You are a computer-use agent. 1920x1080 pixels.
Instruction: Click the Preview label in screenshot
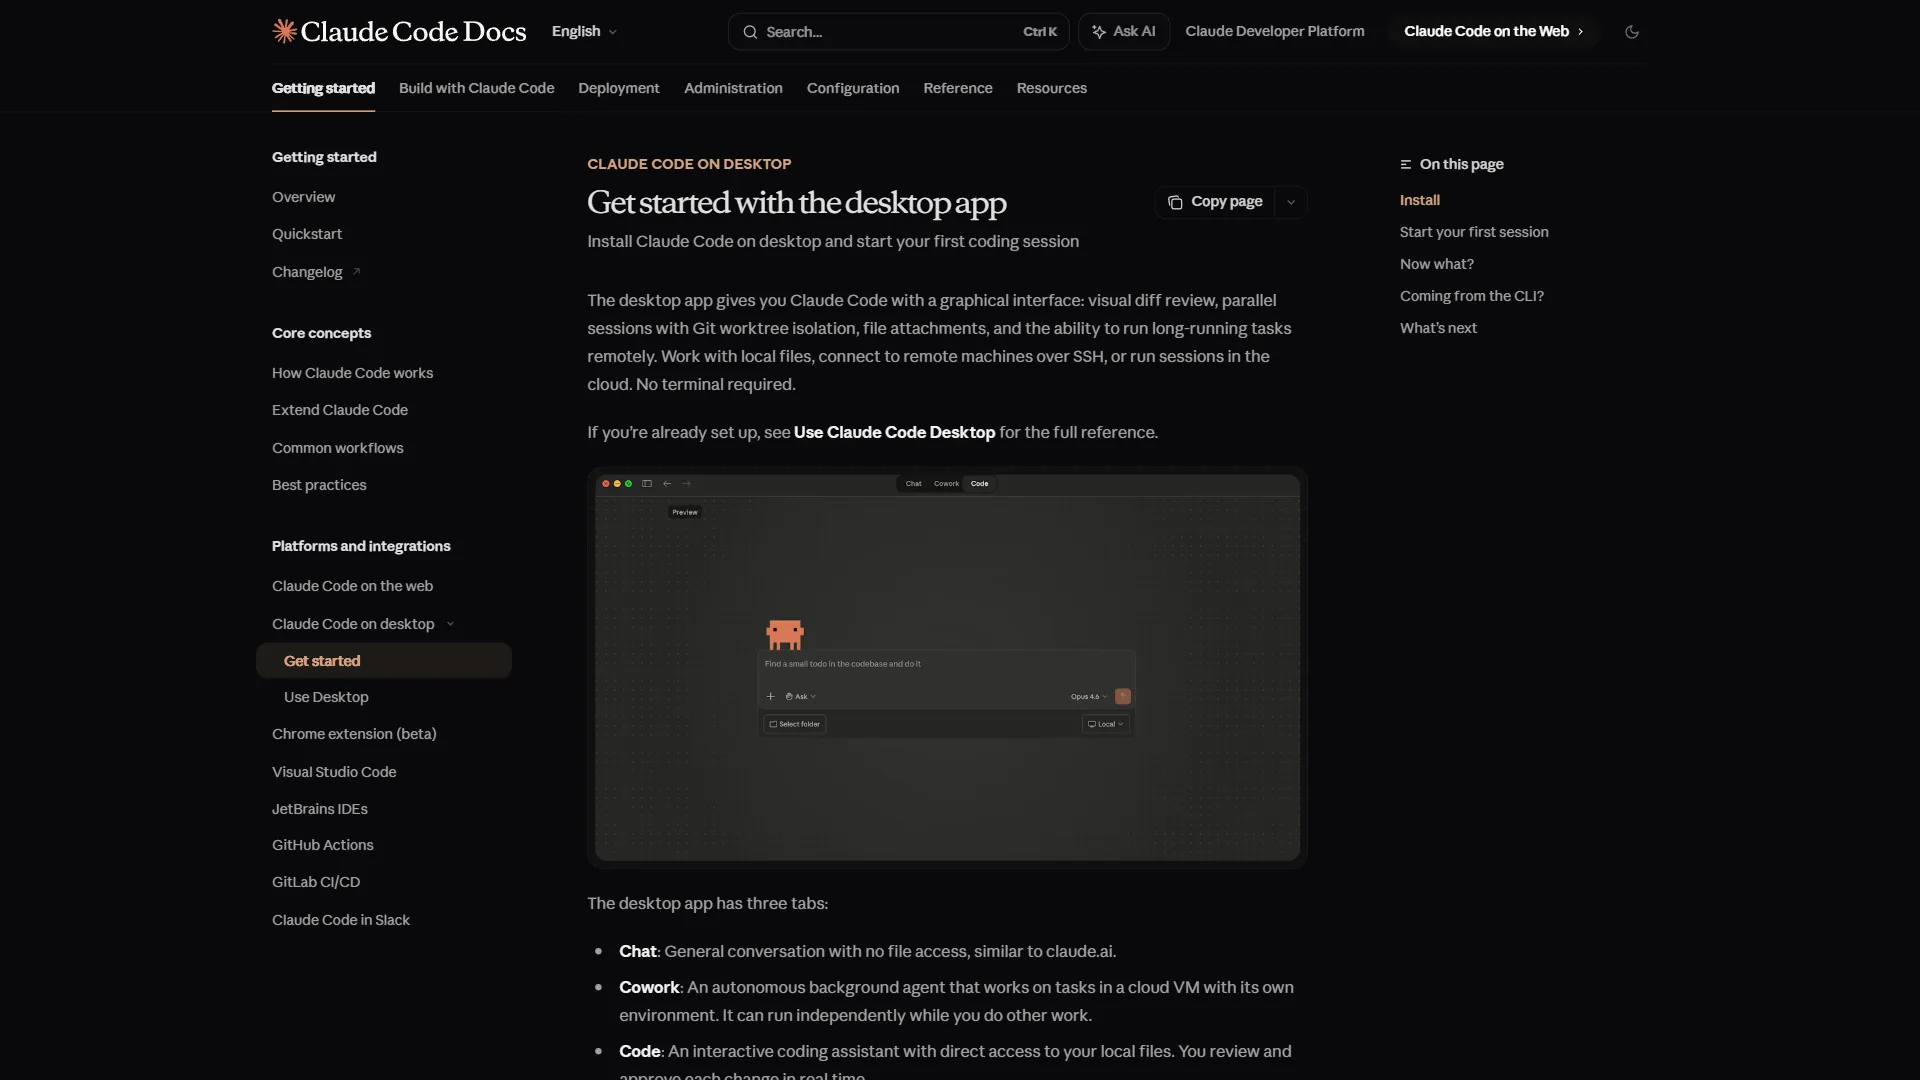685,512
